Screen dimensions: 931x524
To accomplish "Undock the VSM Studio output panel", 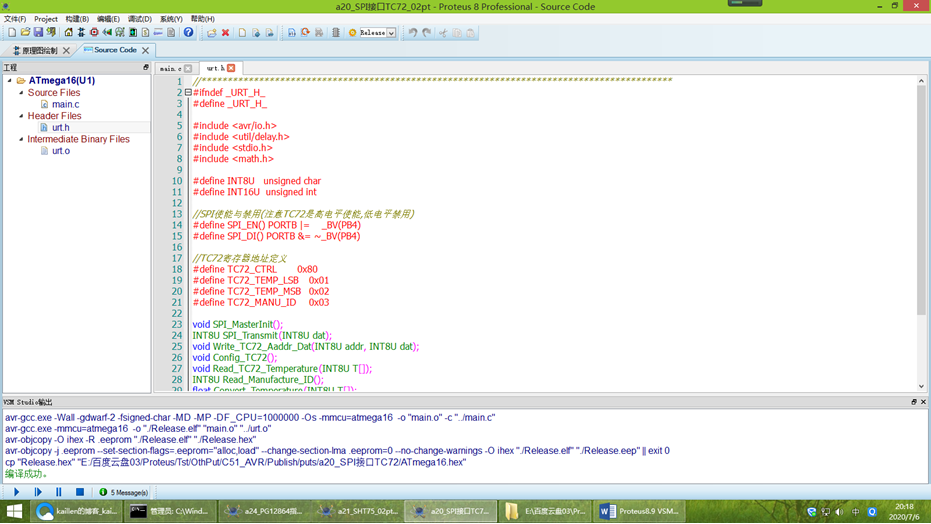I will click(x=914, y=402).
